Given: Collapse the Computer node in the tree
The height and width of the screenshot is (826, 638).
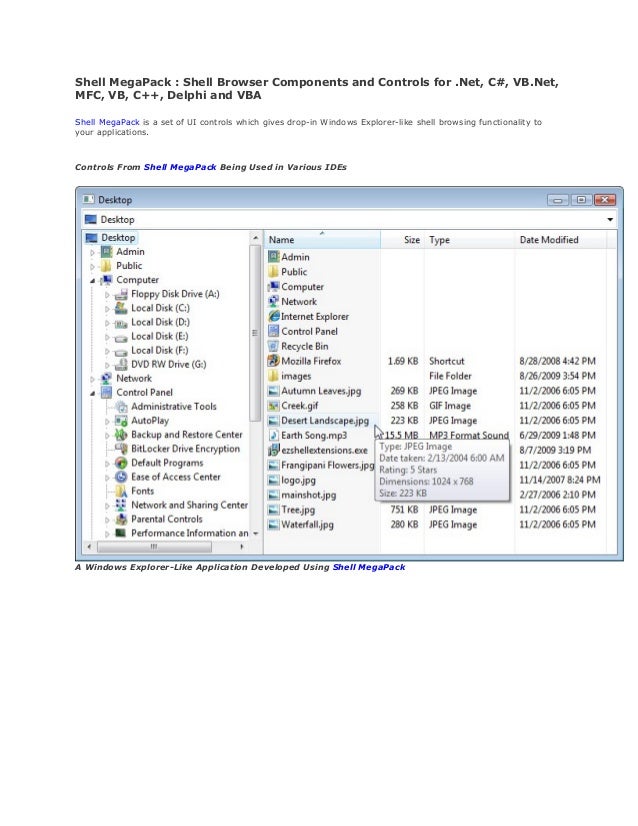Looking at the screenshot, I should (92, 281).
